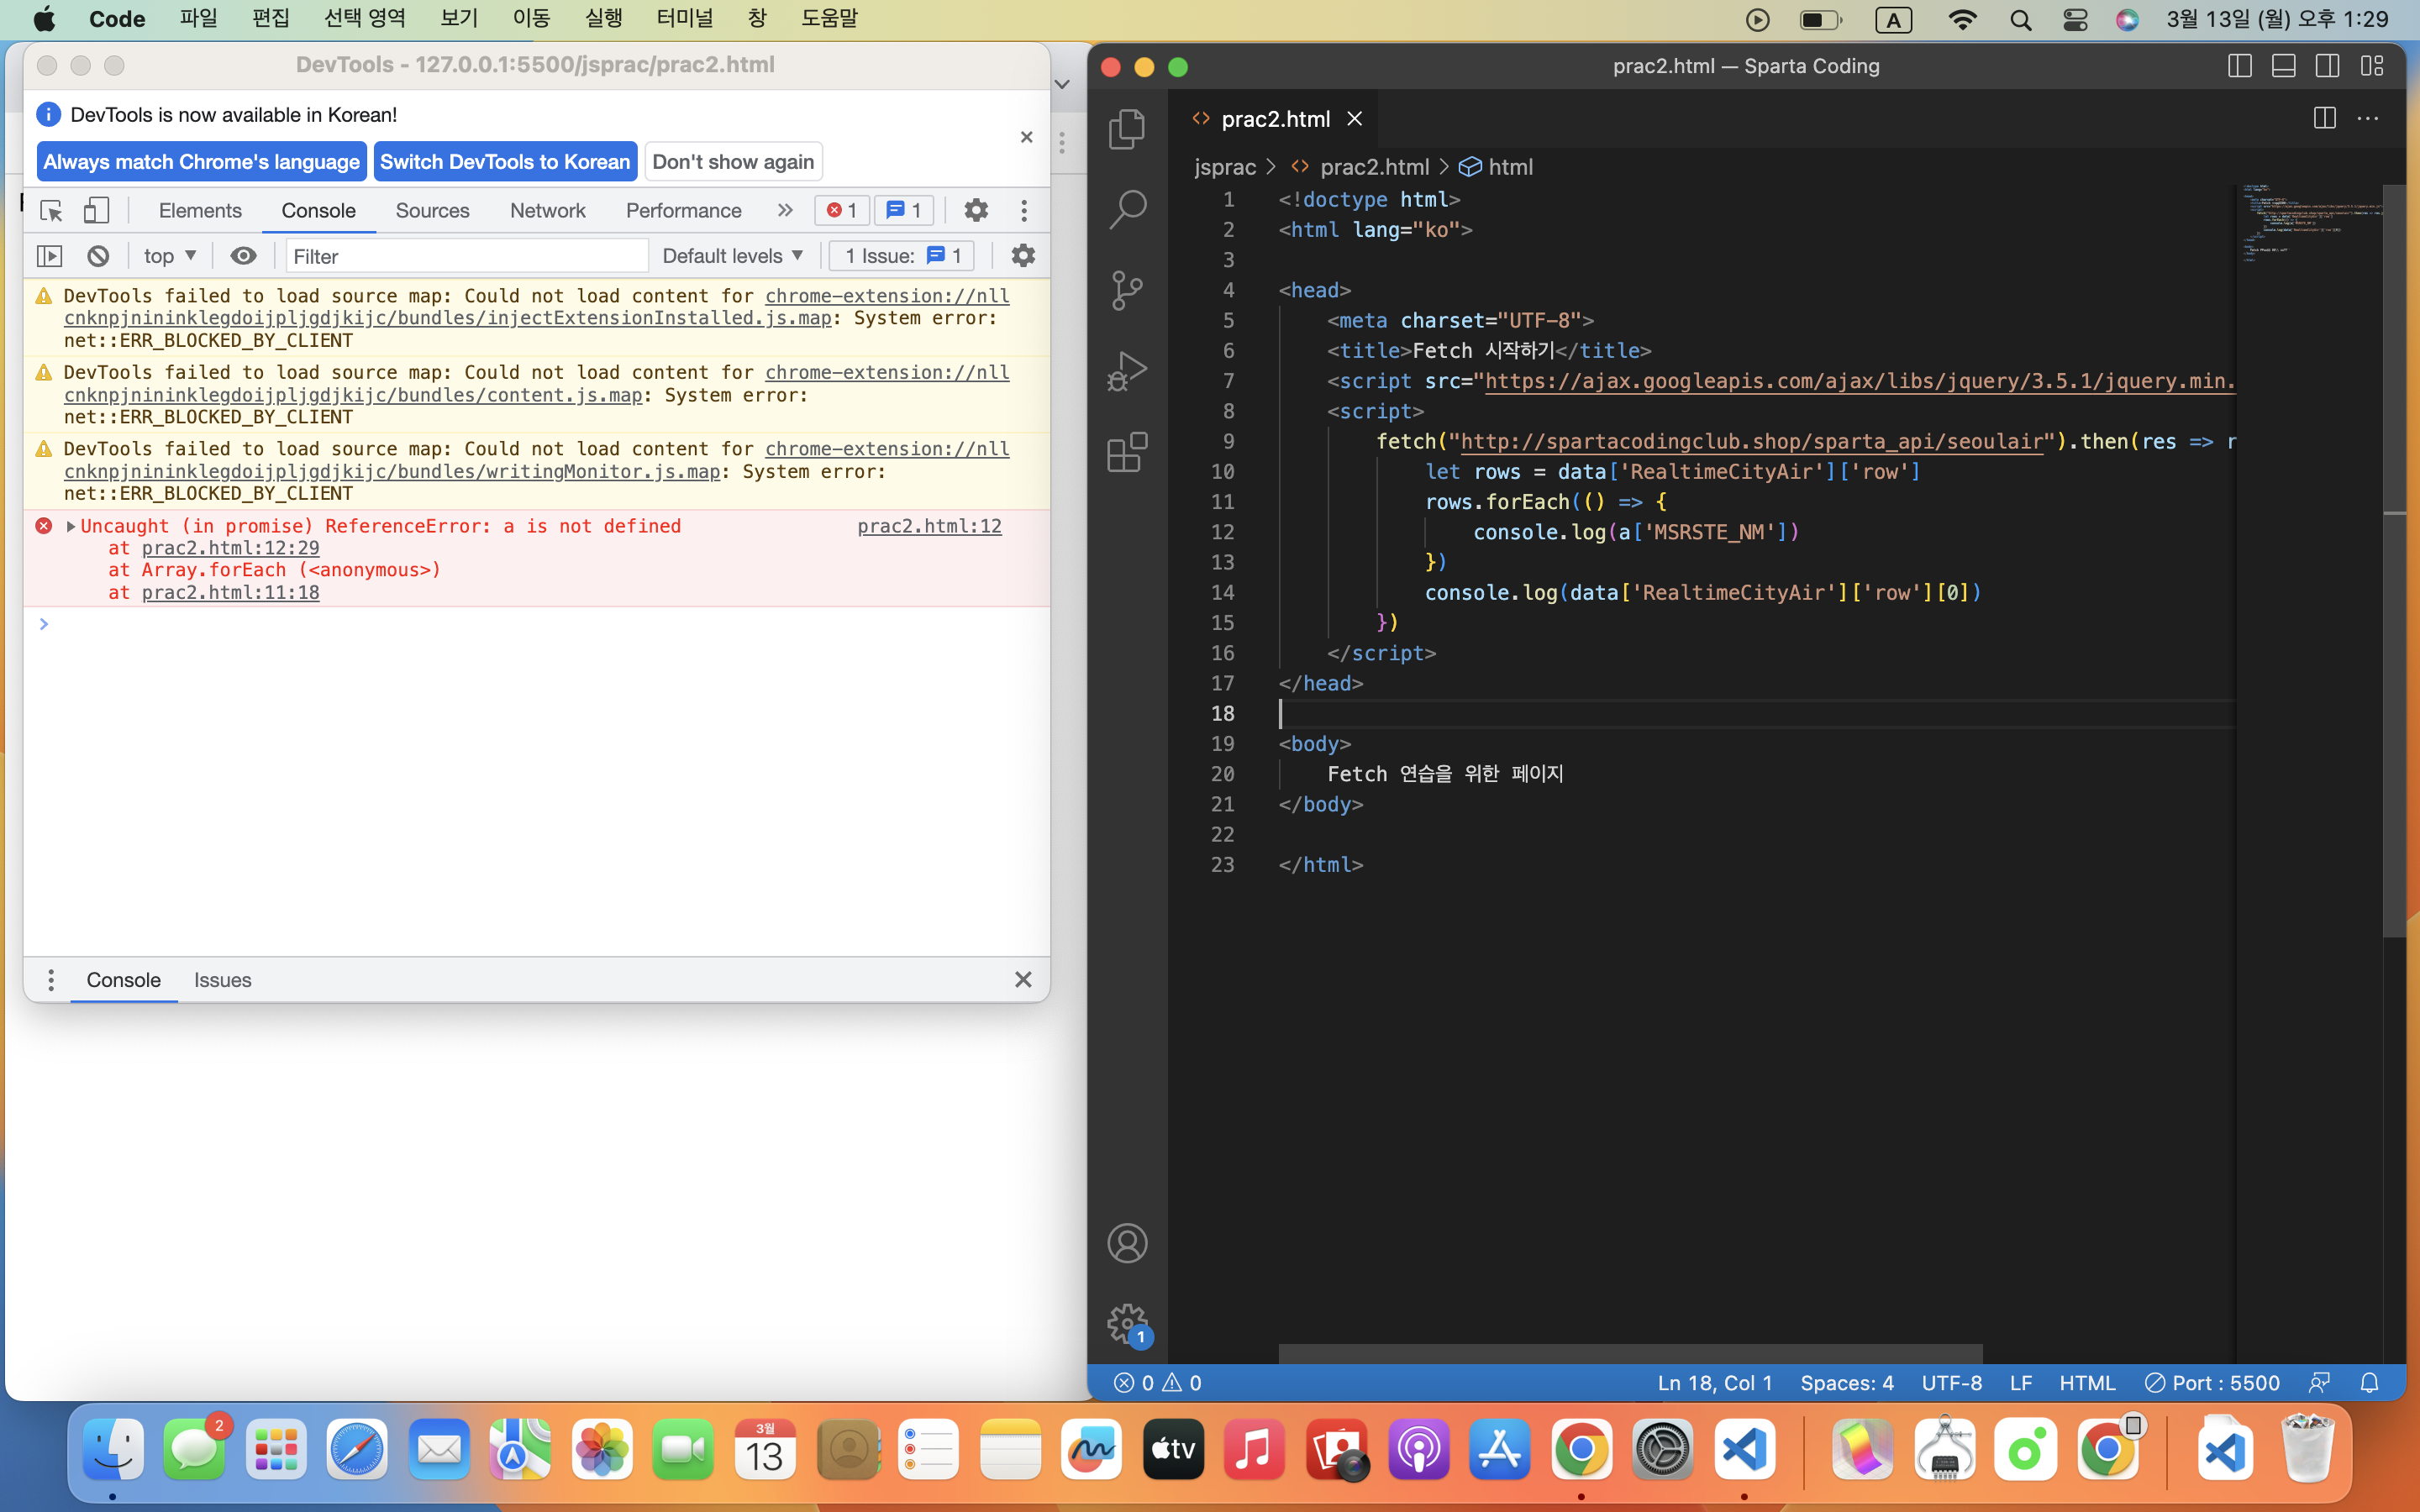Open the Issues drawer tab
The image size is (2420, 1512).
223,980
